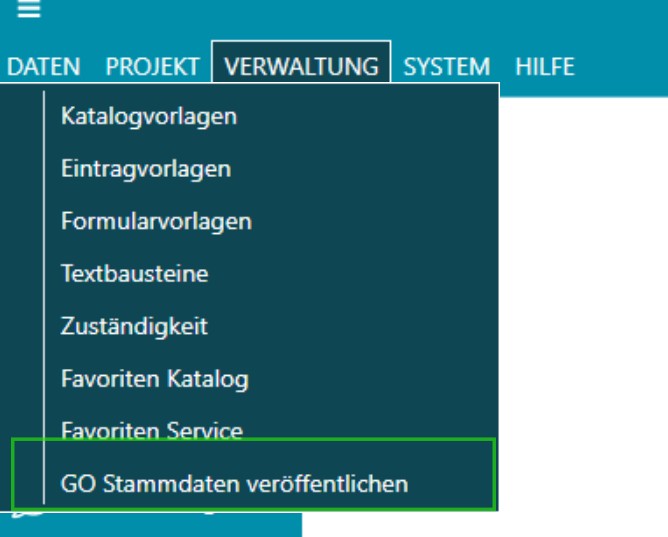Viewport: 668px width, 537px height.
Task: Choose Favoriten Service from the menu
Action: tap(152, 431)
